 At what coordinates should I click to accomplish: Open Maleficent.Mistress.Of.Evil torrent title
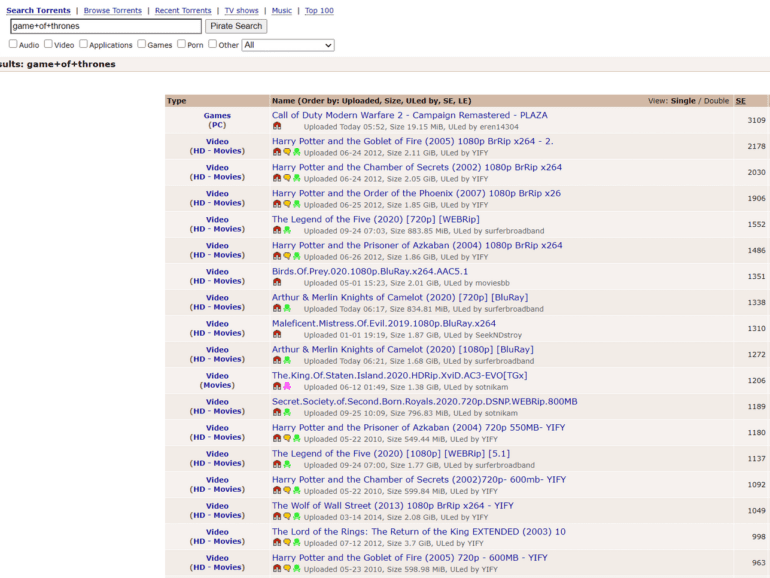384,323
